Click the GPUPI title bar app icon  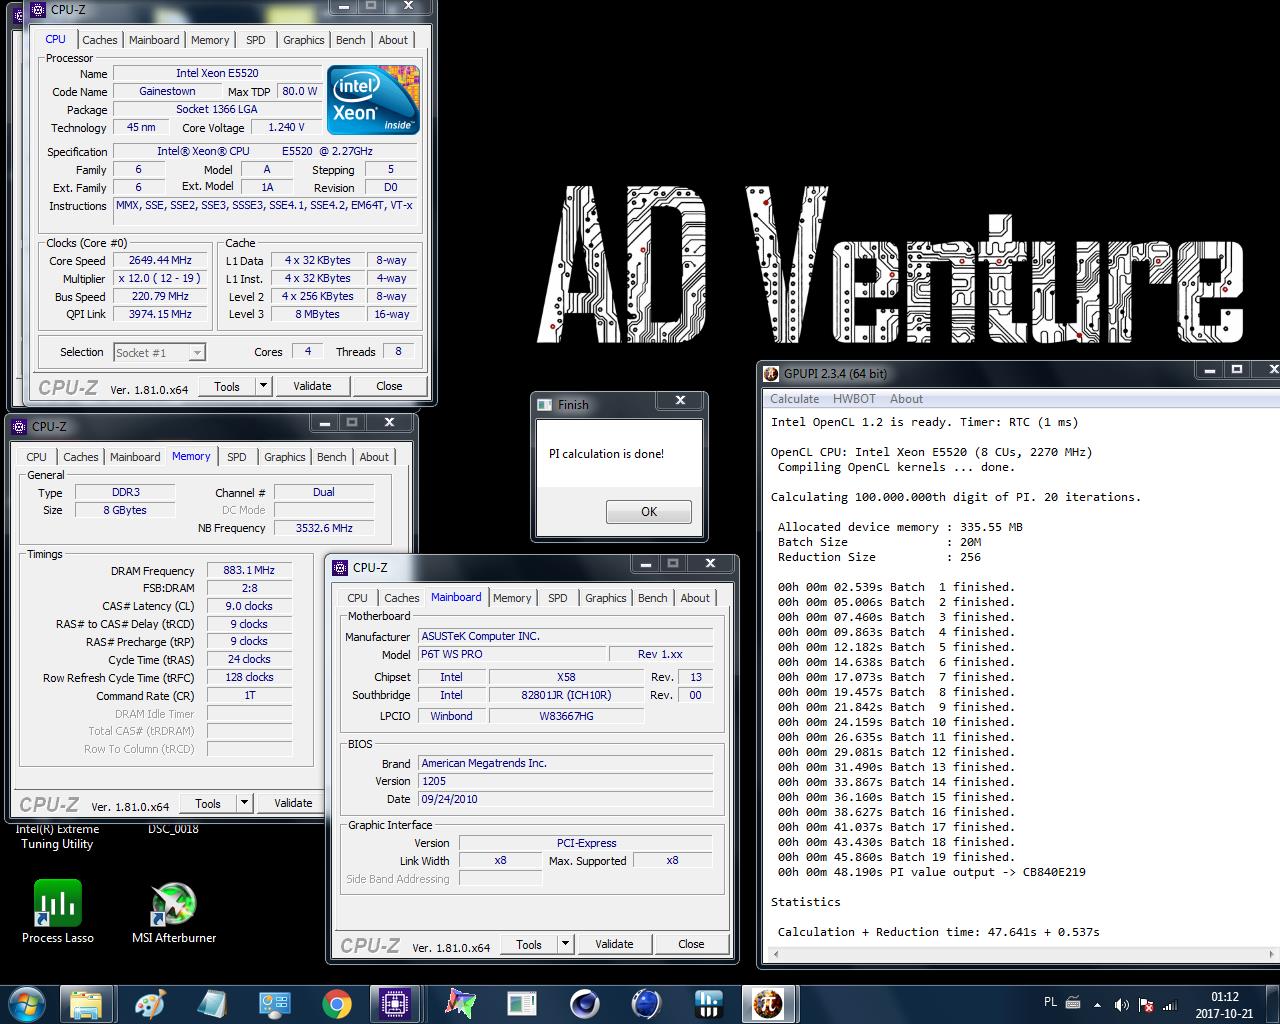point(771,373)
